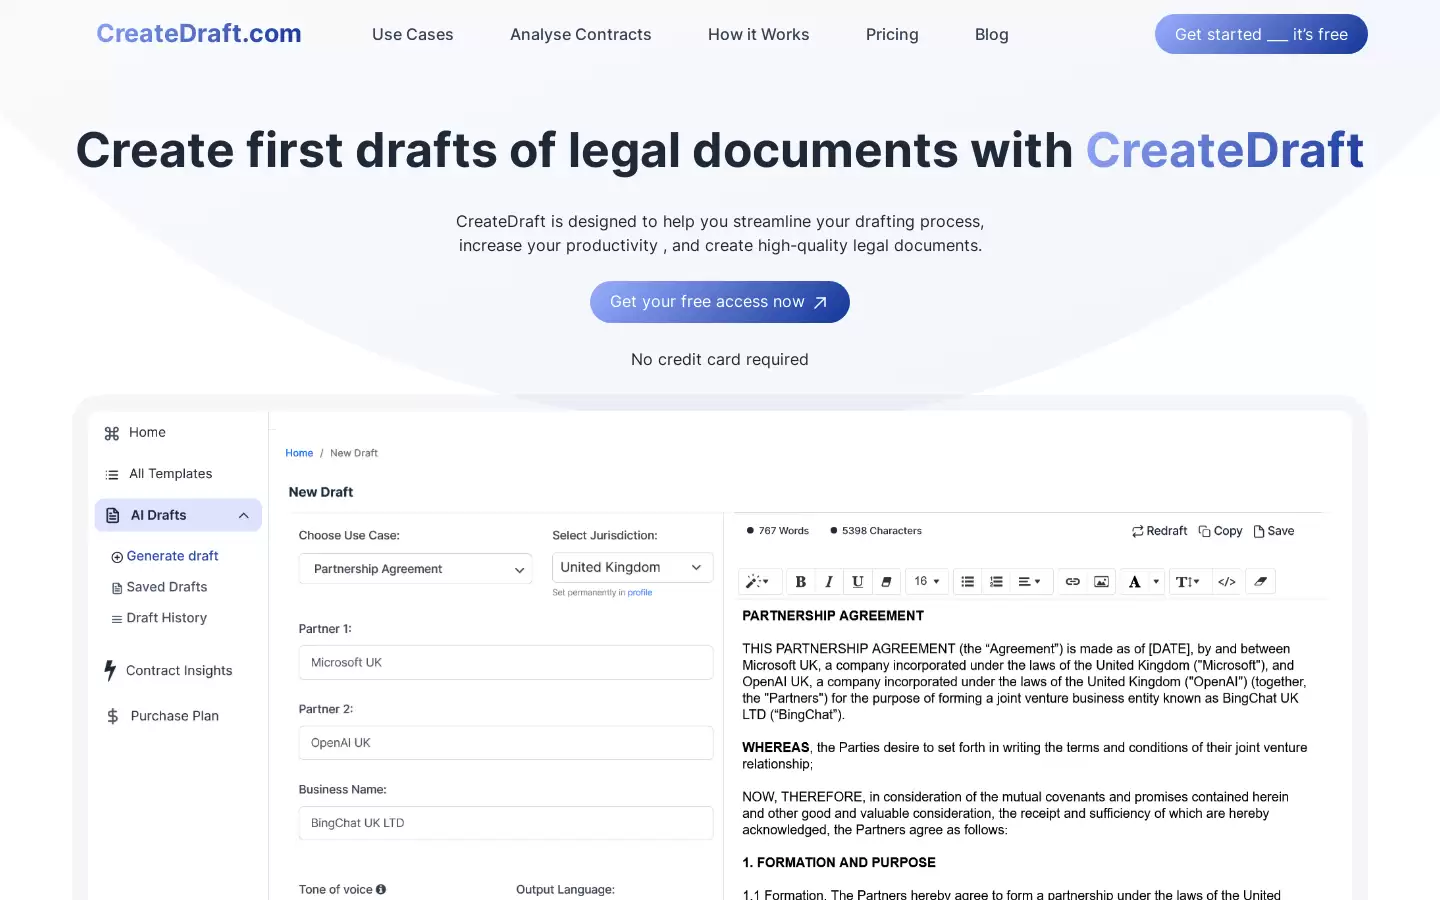Open the font color options arrow
The height and width of the screenshot is (900, 1440).
coord(1156,581)
